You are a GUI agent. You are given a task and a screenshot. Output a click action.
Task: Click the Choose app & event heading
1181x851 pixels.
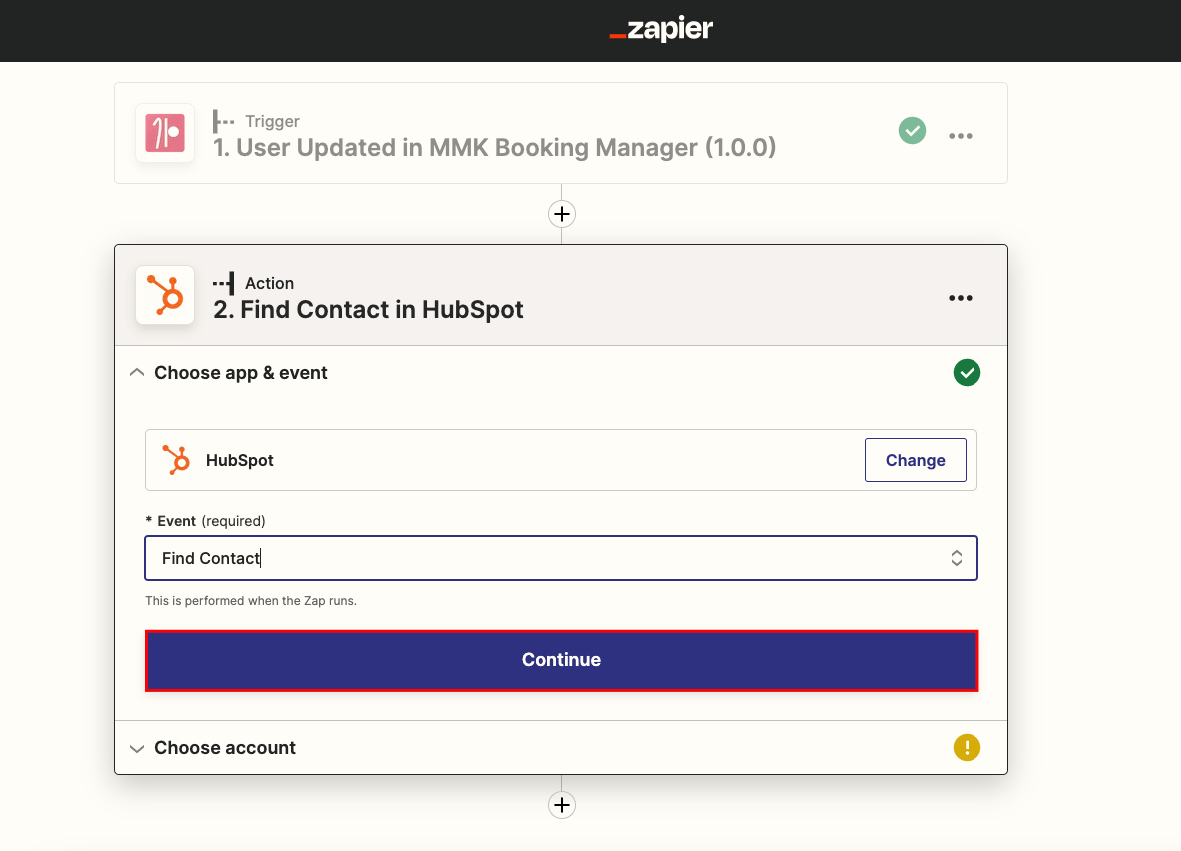tap(240, 373)
